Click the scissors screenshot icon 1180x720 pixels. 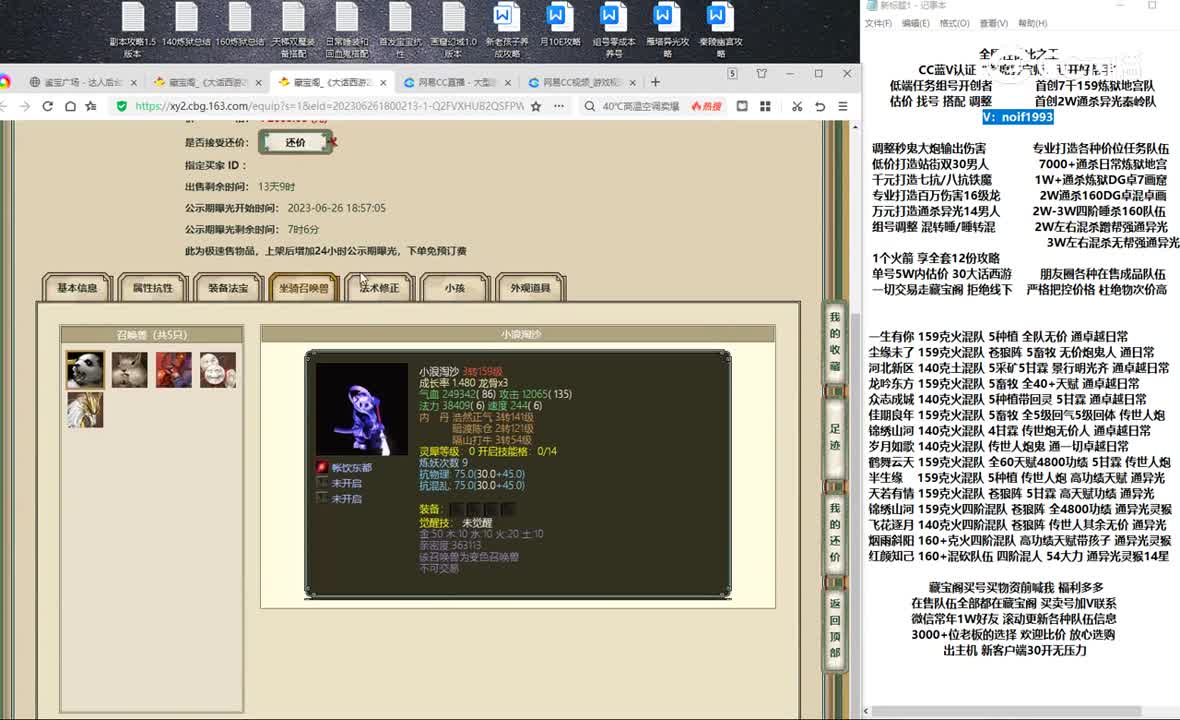click(x=797, y=106)
